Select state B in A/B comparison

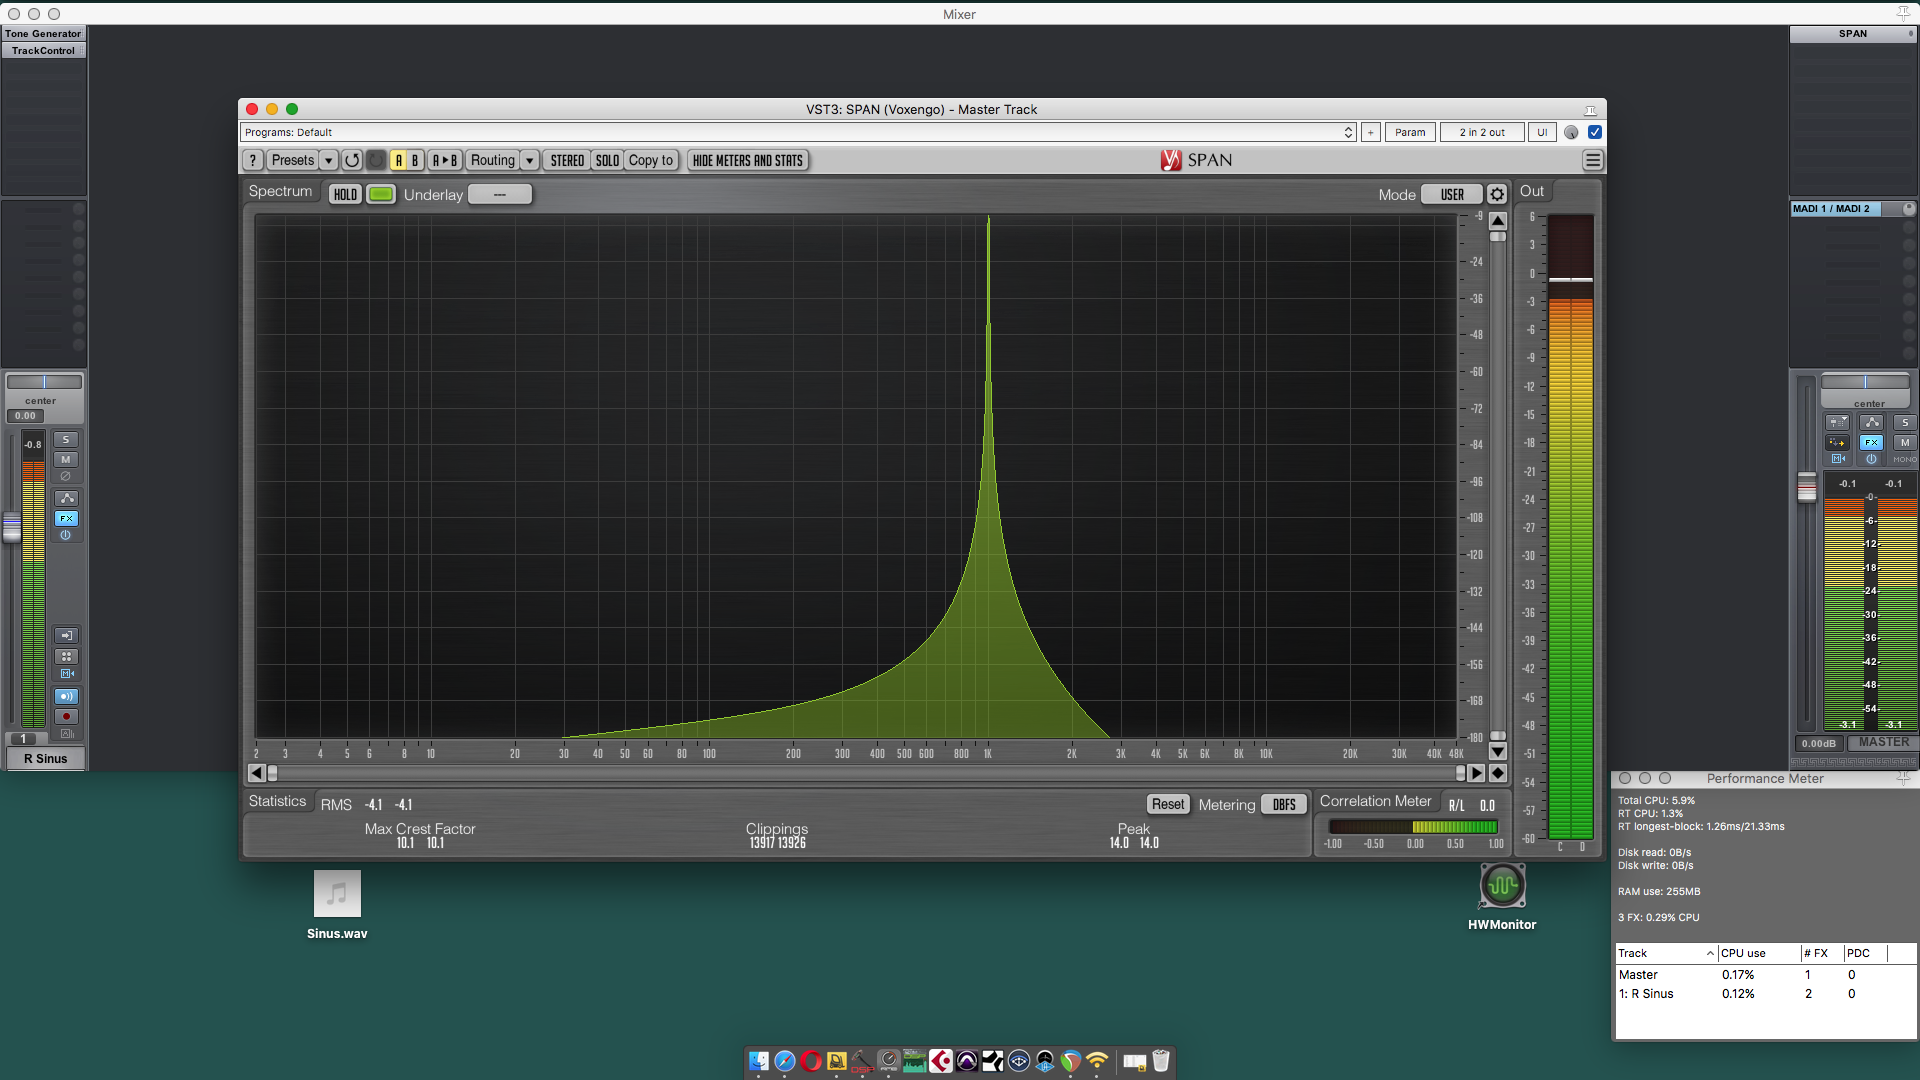[x=415, y=160]
